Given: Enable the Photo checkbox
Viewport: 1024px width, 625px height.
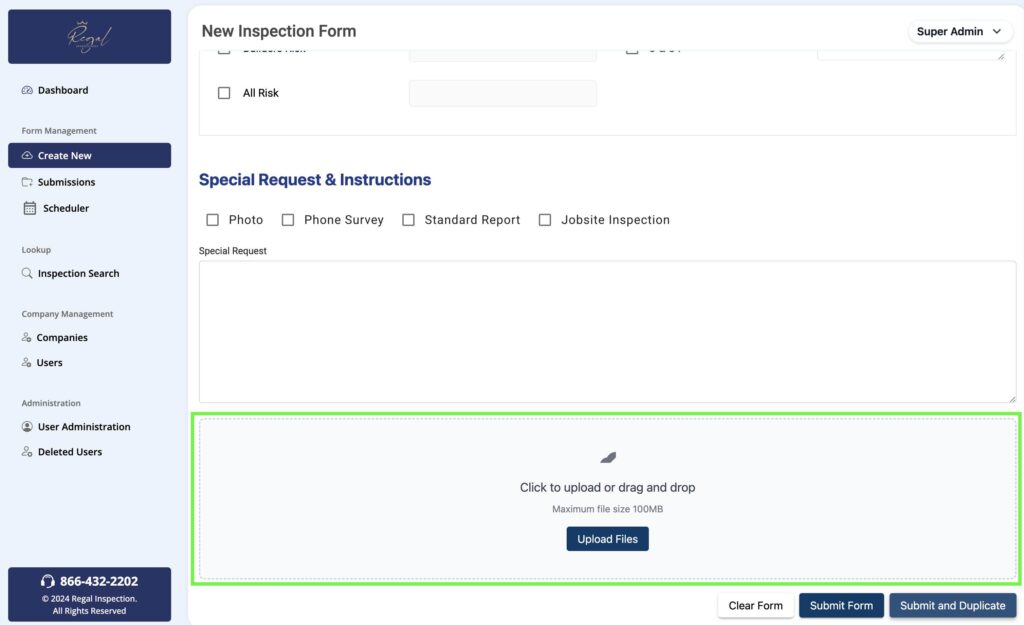Looking at the screenshot, I should coord(212,220).
